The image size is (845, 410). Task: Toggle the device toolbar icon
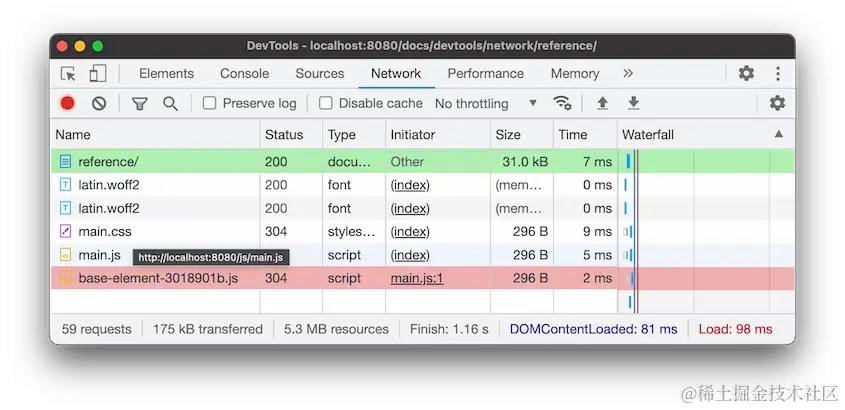[x=98, y=74]
